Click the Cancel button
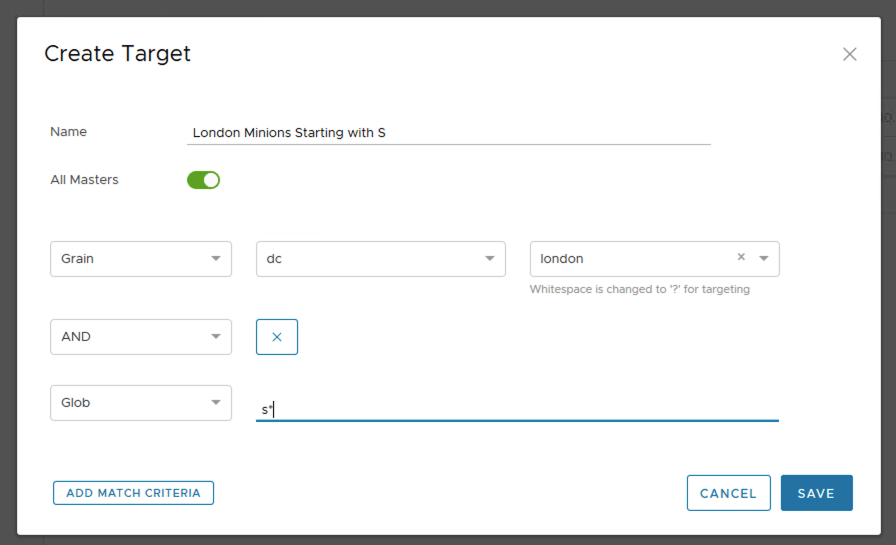896x545 pixels. 728,493
